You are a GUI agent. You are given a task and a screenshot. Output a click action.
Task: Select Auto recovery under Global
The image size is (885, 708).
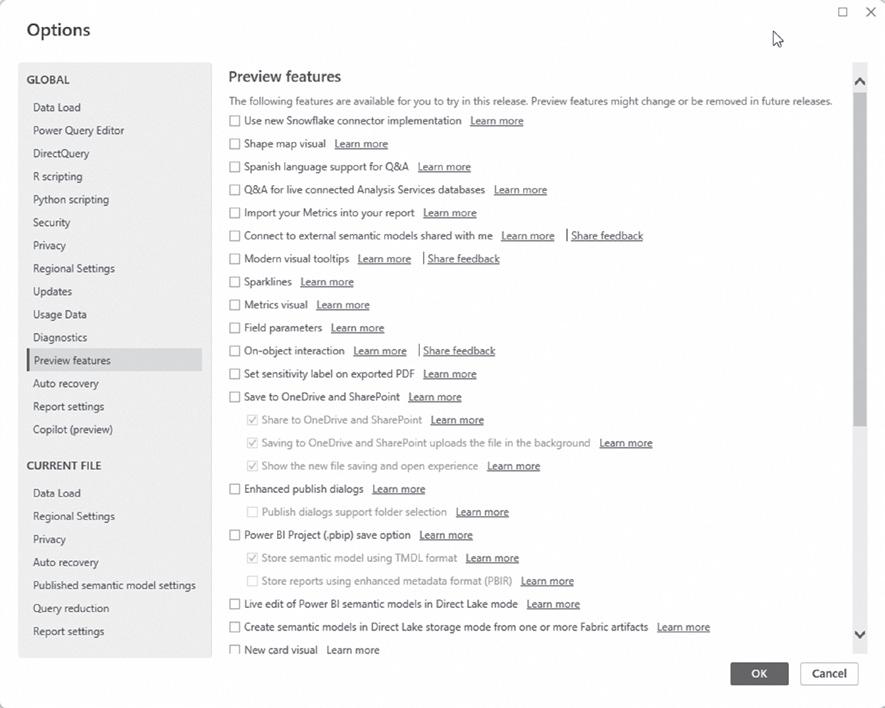[x=65, y=383]
